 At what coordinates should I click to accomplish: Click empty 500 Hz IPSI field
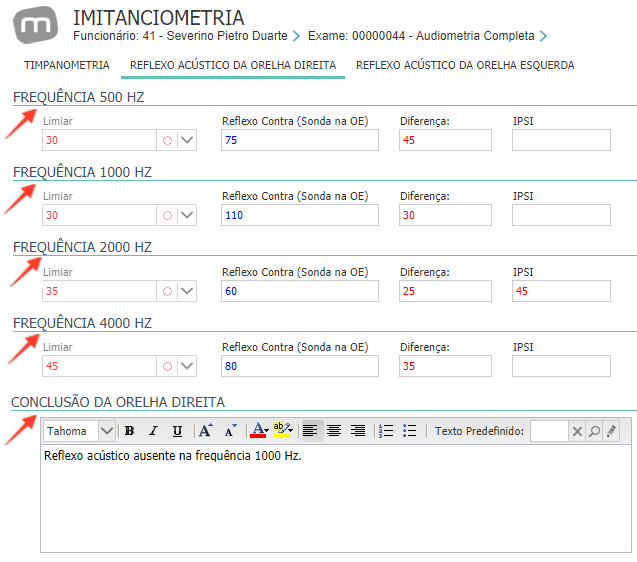pos(561,140)
